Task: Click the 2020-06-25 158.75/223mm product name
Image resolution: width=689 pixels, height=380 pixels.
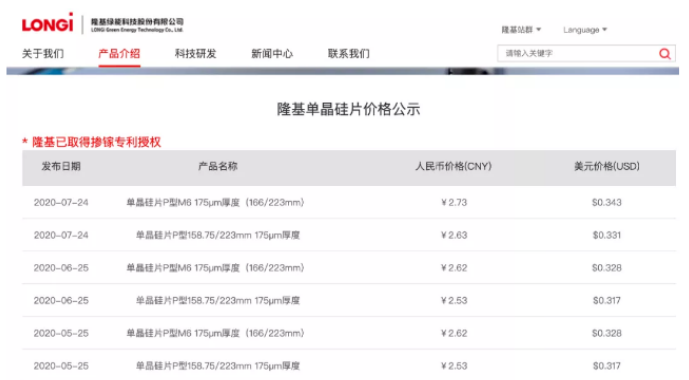Action: pyautogui.click(x=218, y=300)
